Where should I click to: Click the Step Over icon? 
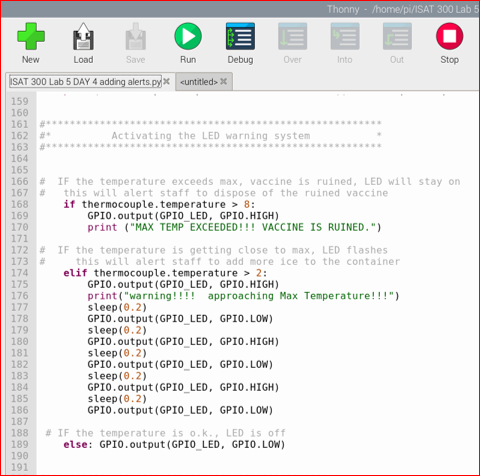[x=293, y=36]
